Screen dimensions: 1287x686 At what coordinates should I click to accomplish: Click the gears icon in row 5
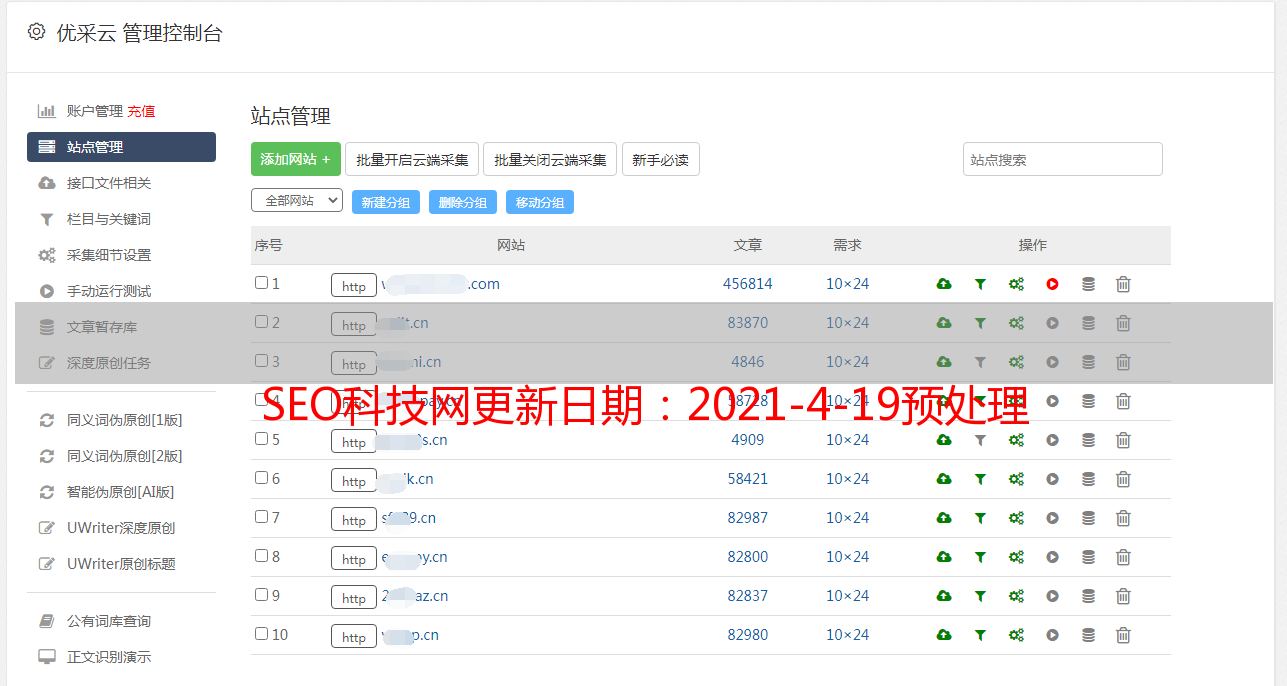pos(1016,440)
